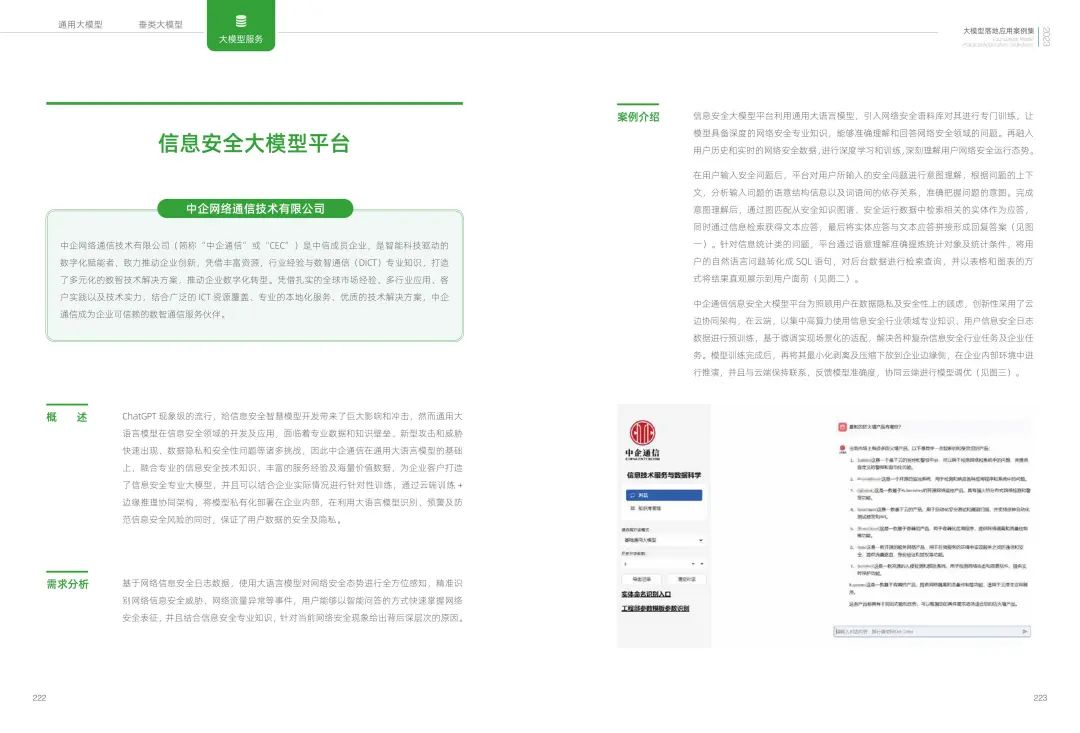Select the 知识库管理 menu item
Image resolution: width=1080 pixels, height=733 pixels.
645,508
